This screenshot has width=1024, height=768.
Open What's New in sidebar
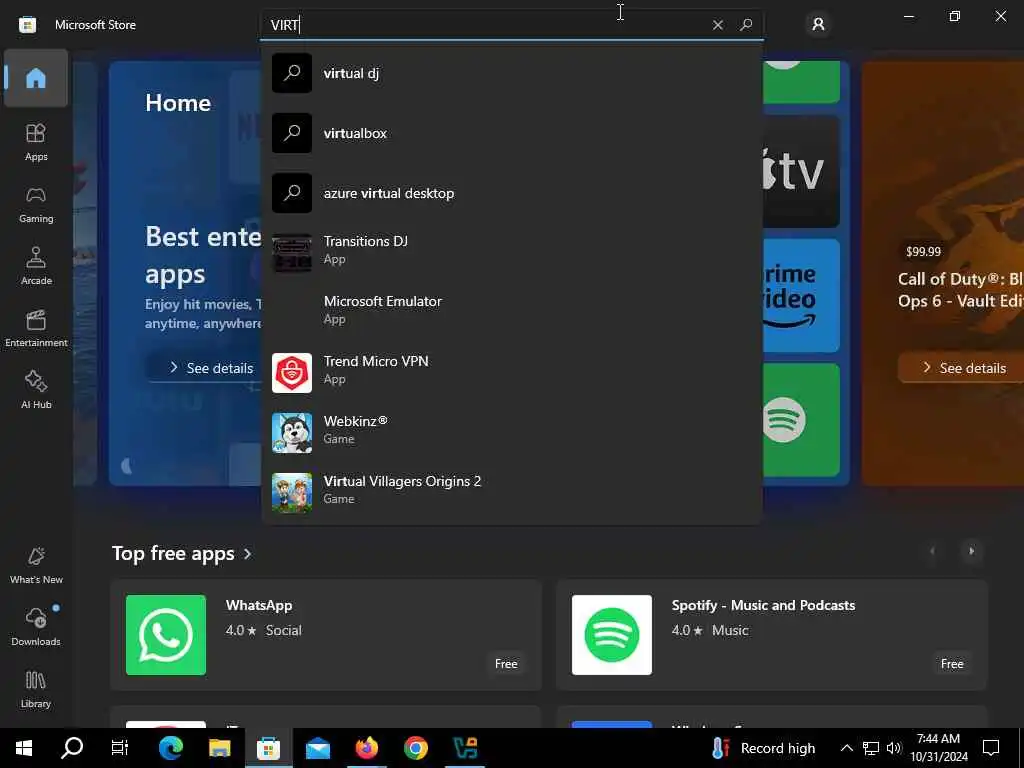[x=36, y=566]
